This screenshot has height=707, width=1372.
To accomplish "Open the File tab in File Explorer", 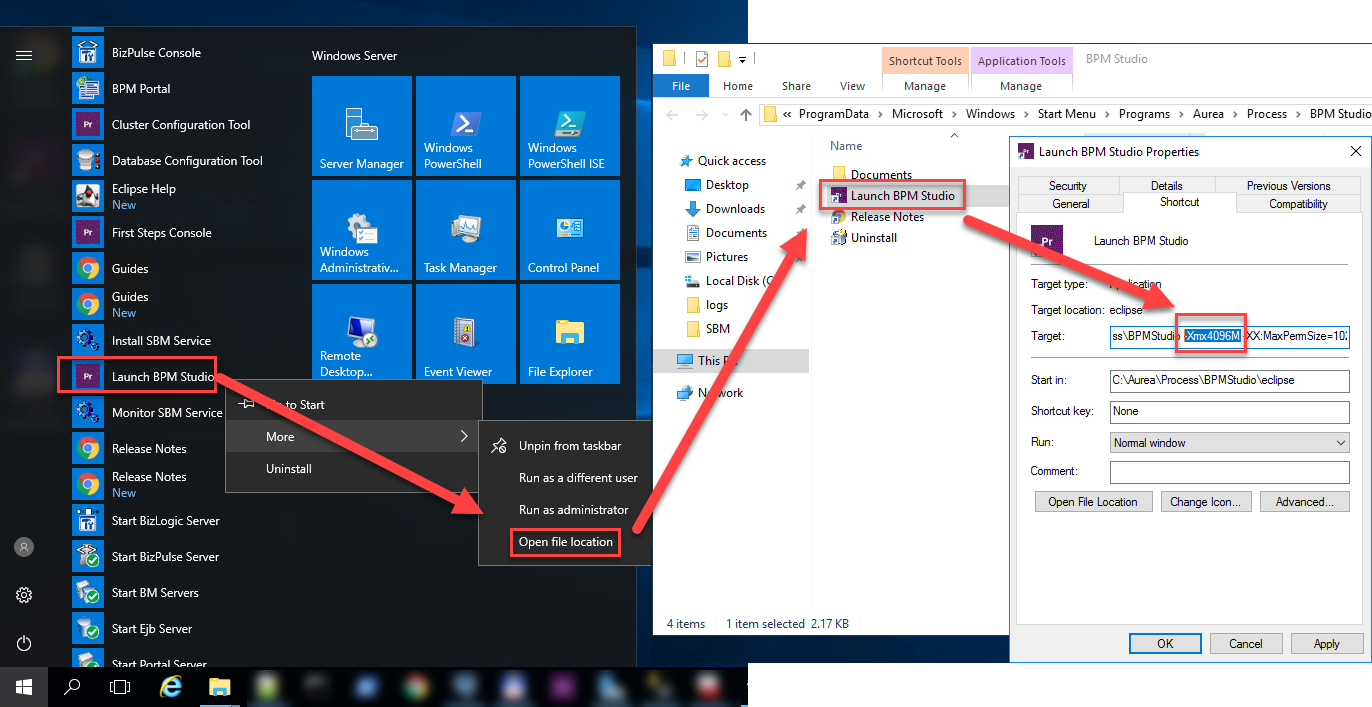I will tap(681, 86).
